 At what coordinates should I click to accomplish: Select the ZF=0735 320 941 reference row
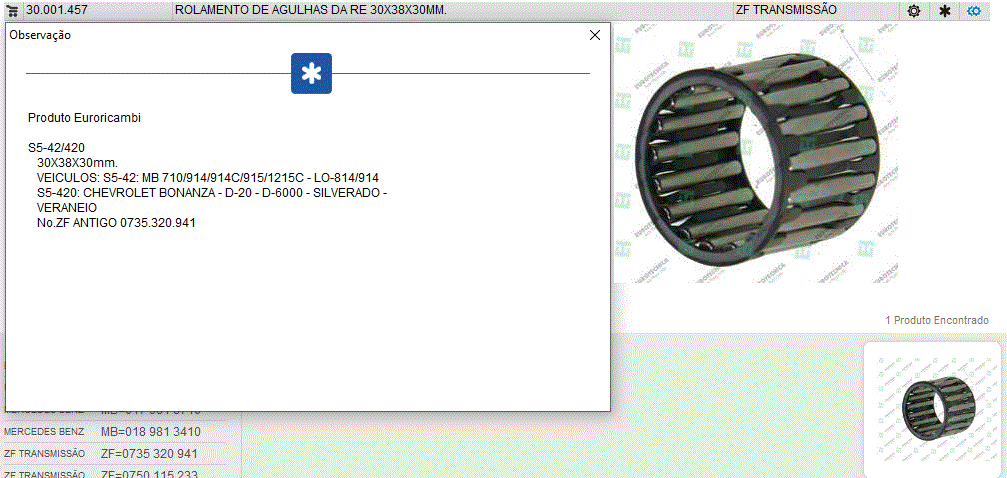pyautogui.click(x=151, y=453)
